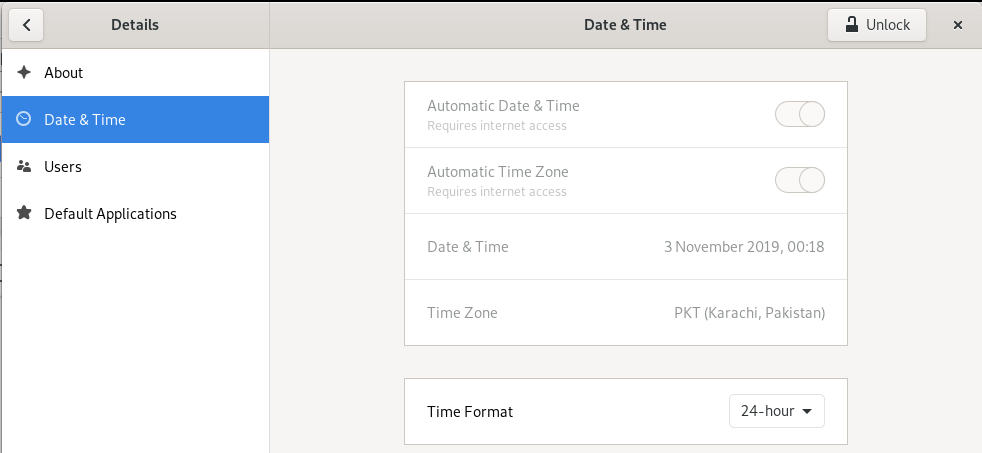982x453 pixels.
Task: Click the Time Format row label
Action: 470,411
